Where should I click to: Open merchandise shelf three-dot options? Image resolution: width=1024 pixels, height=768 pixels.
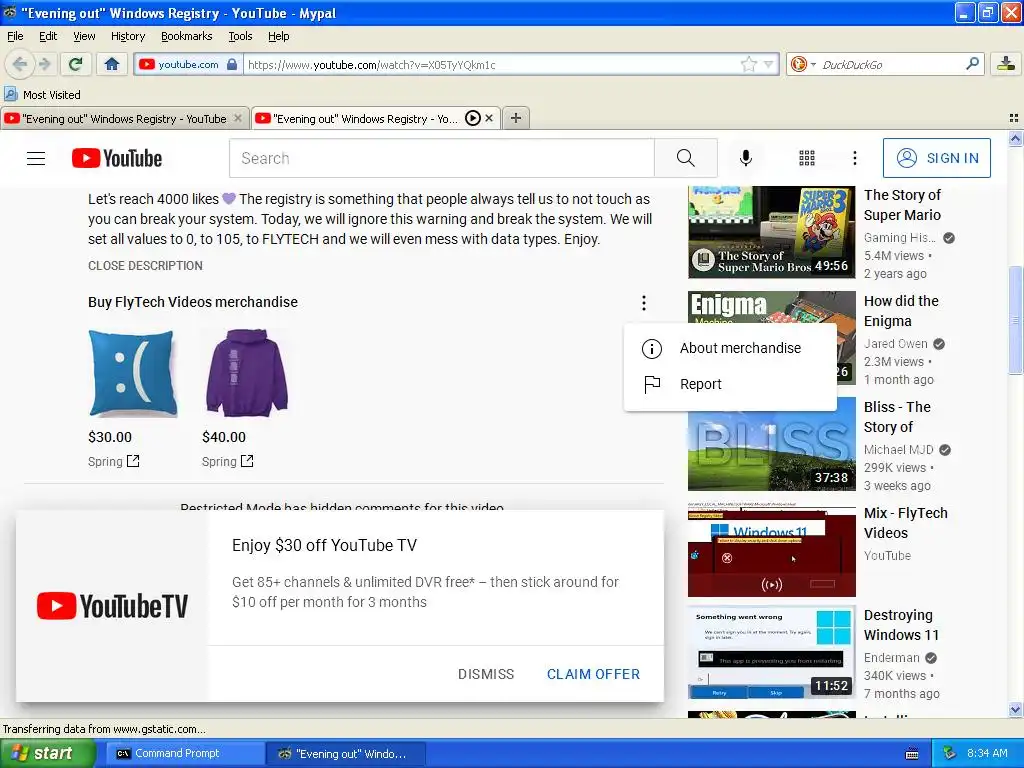(644, 302)
